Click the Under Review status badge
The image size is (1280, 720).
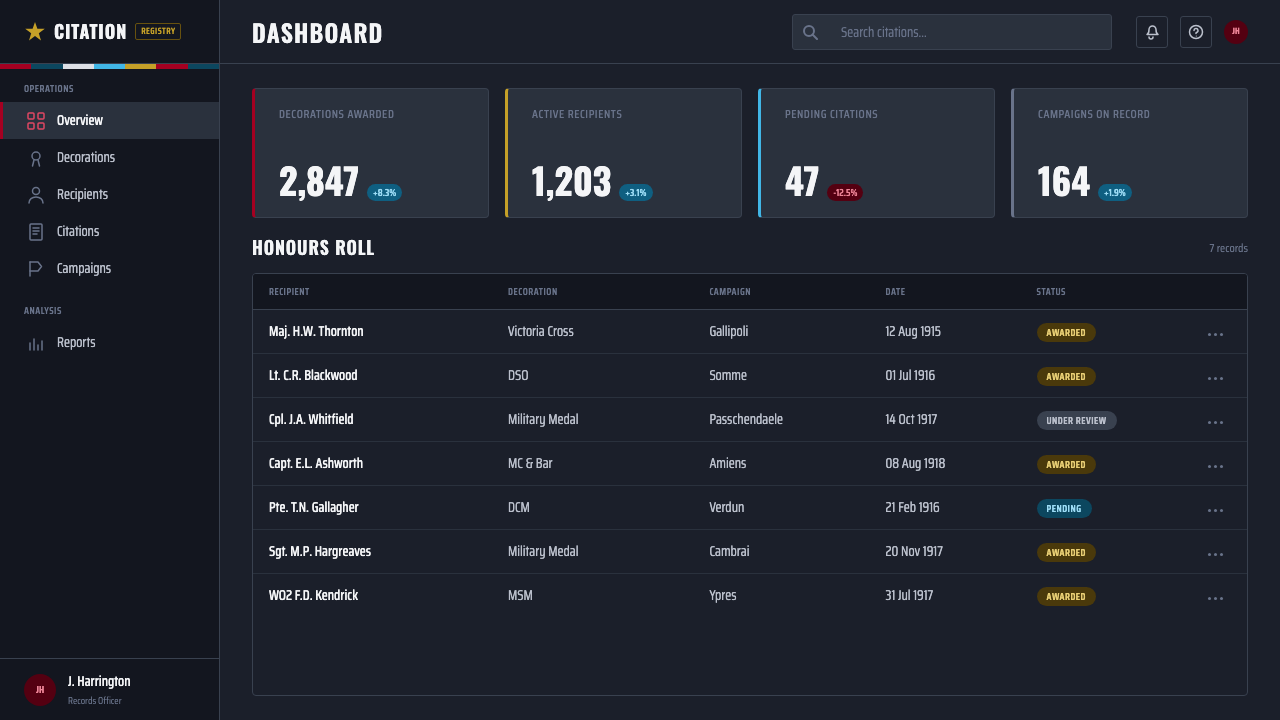[1076, 421]
